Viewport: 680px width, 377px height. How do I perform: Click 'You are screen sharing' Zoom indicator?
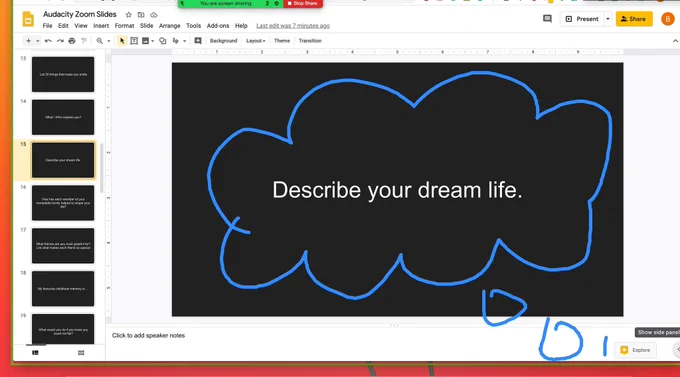(226, 3)
